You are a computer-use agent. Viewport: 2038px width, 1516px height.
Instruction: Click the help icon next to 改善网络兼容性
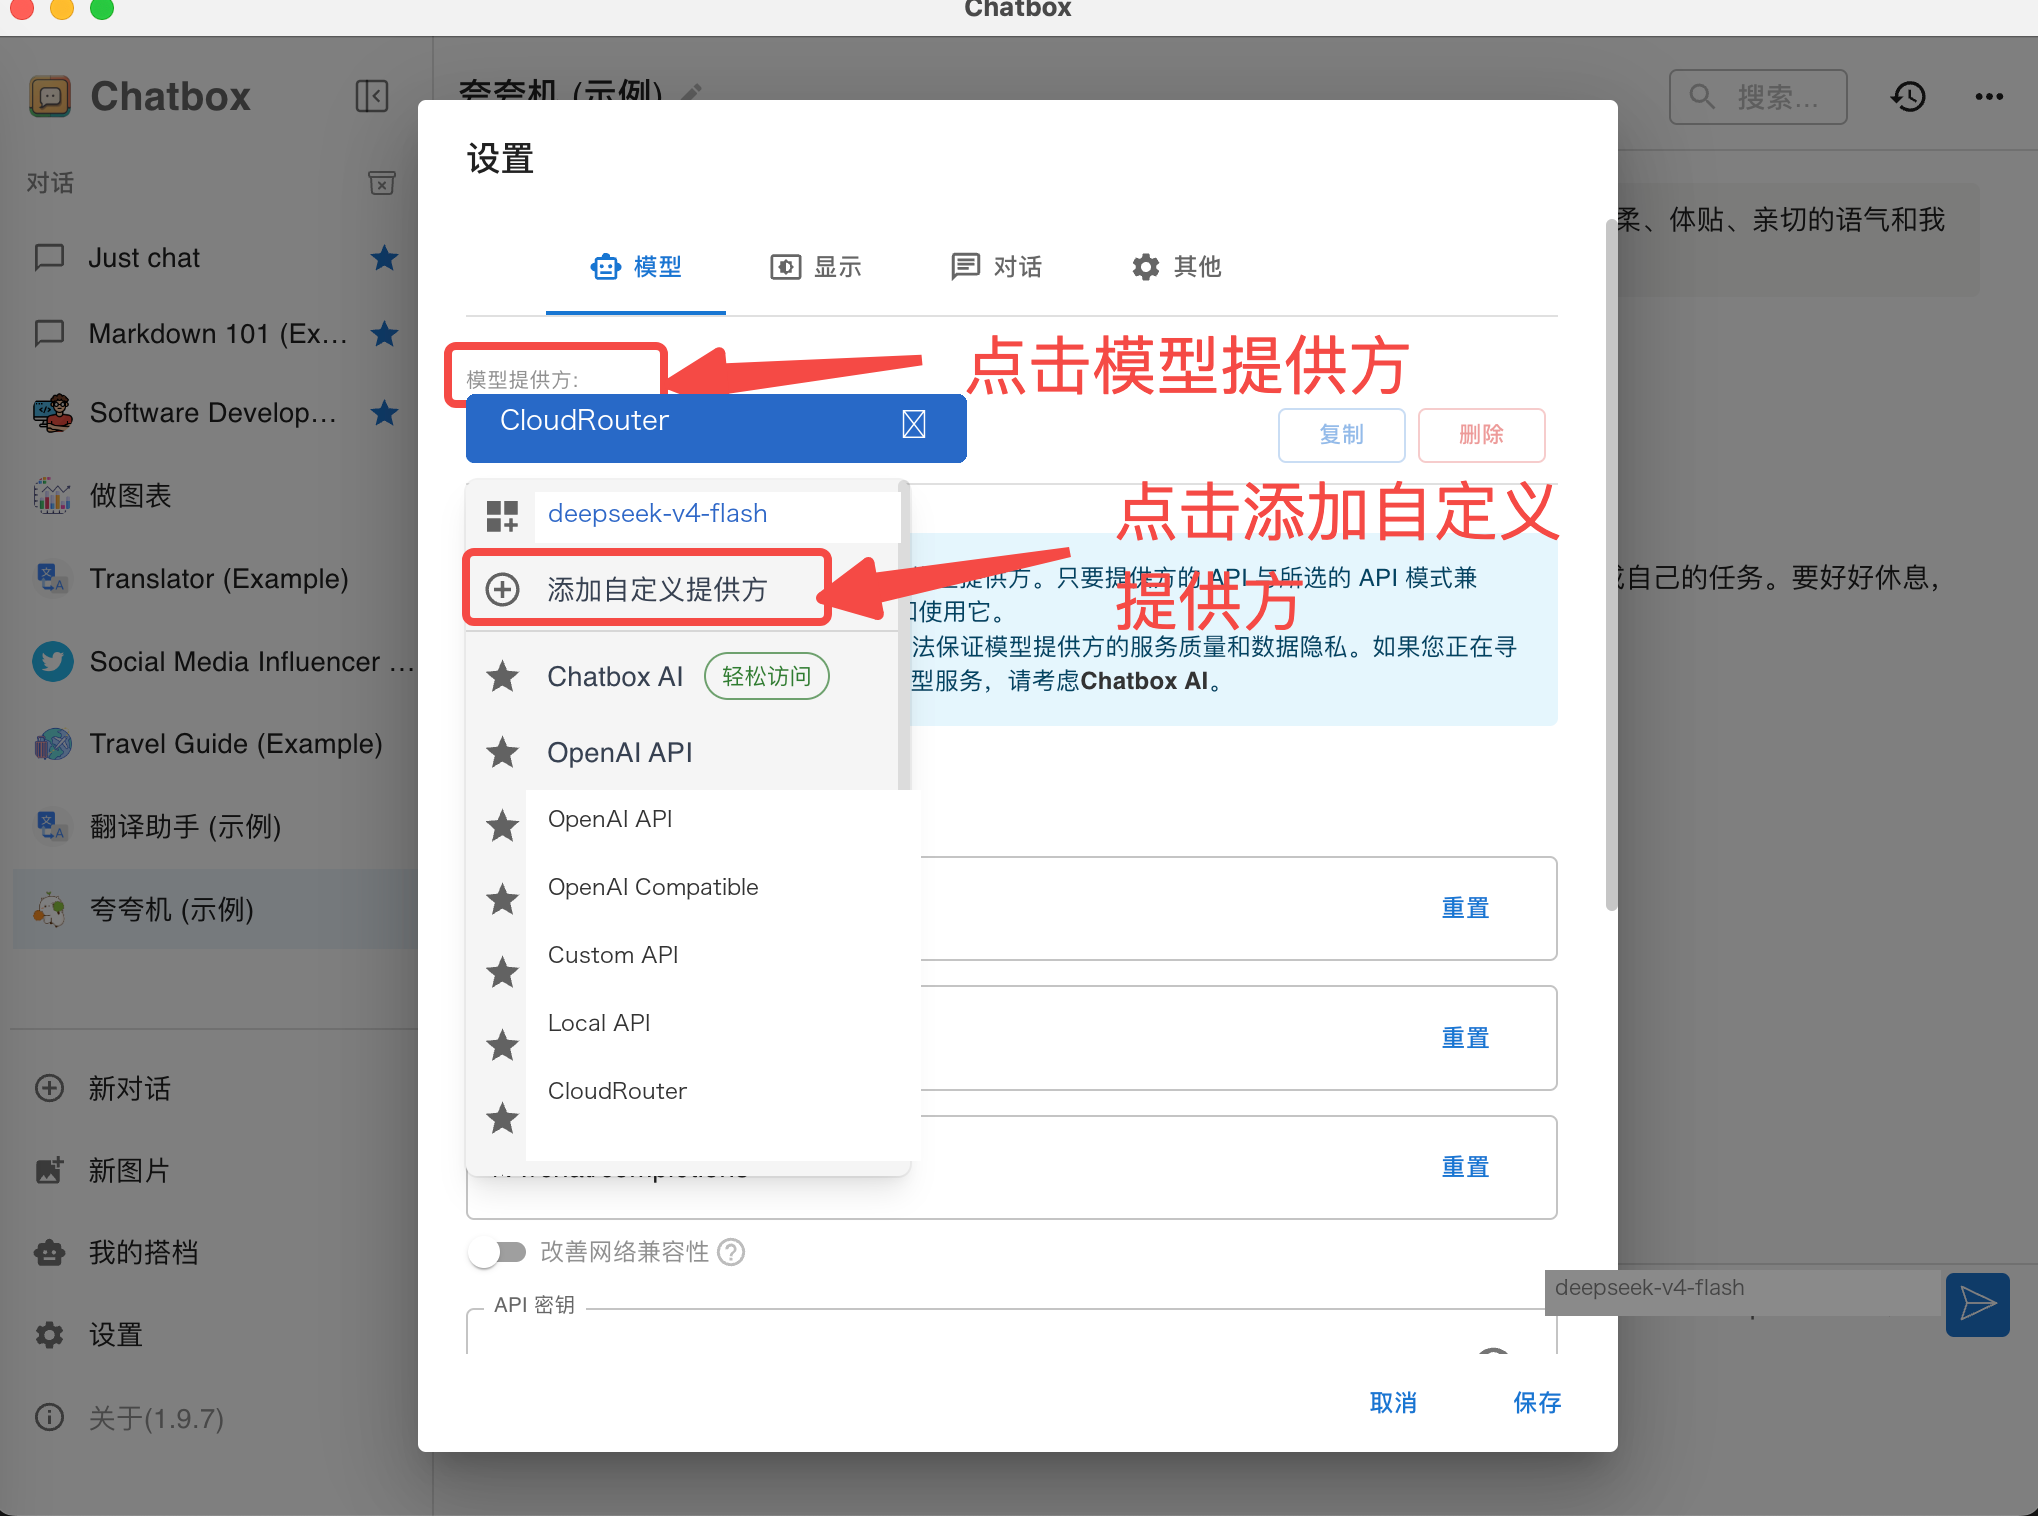point(731,1252)
